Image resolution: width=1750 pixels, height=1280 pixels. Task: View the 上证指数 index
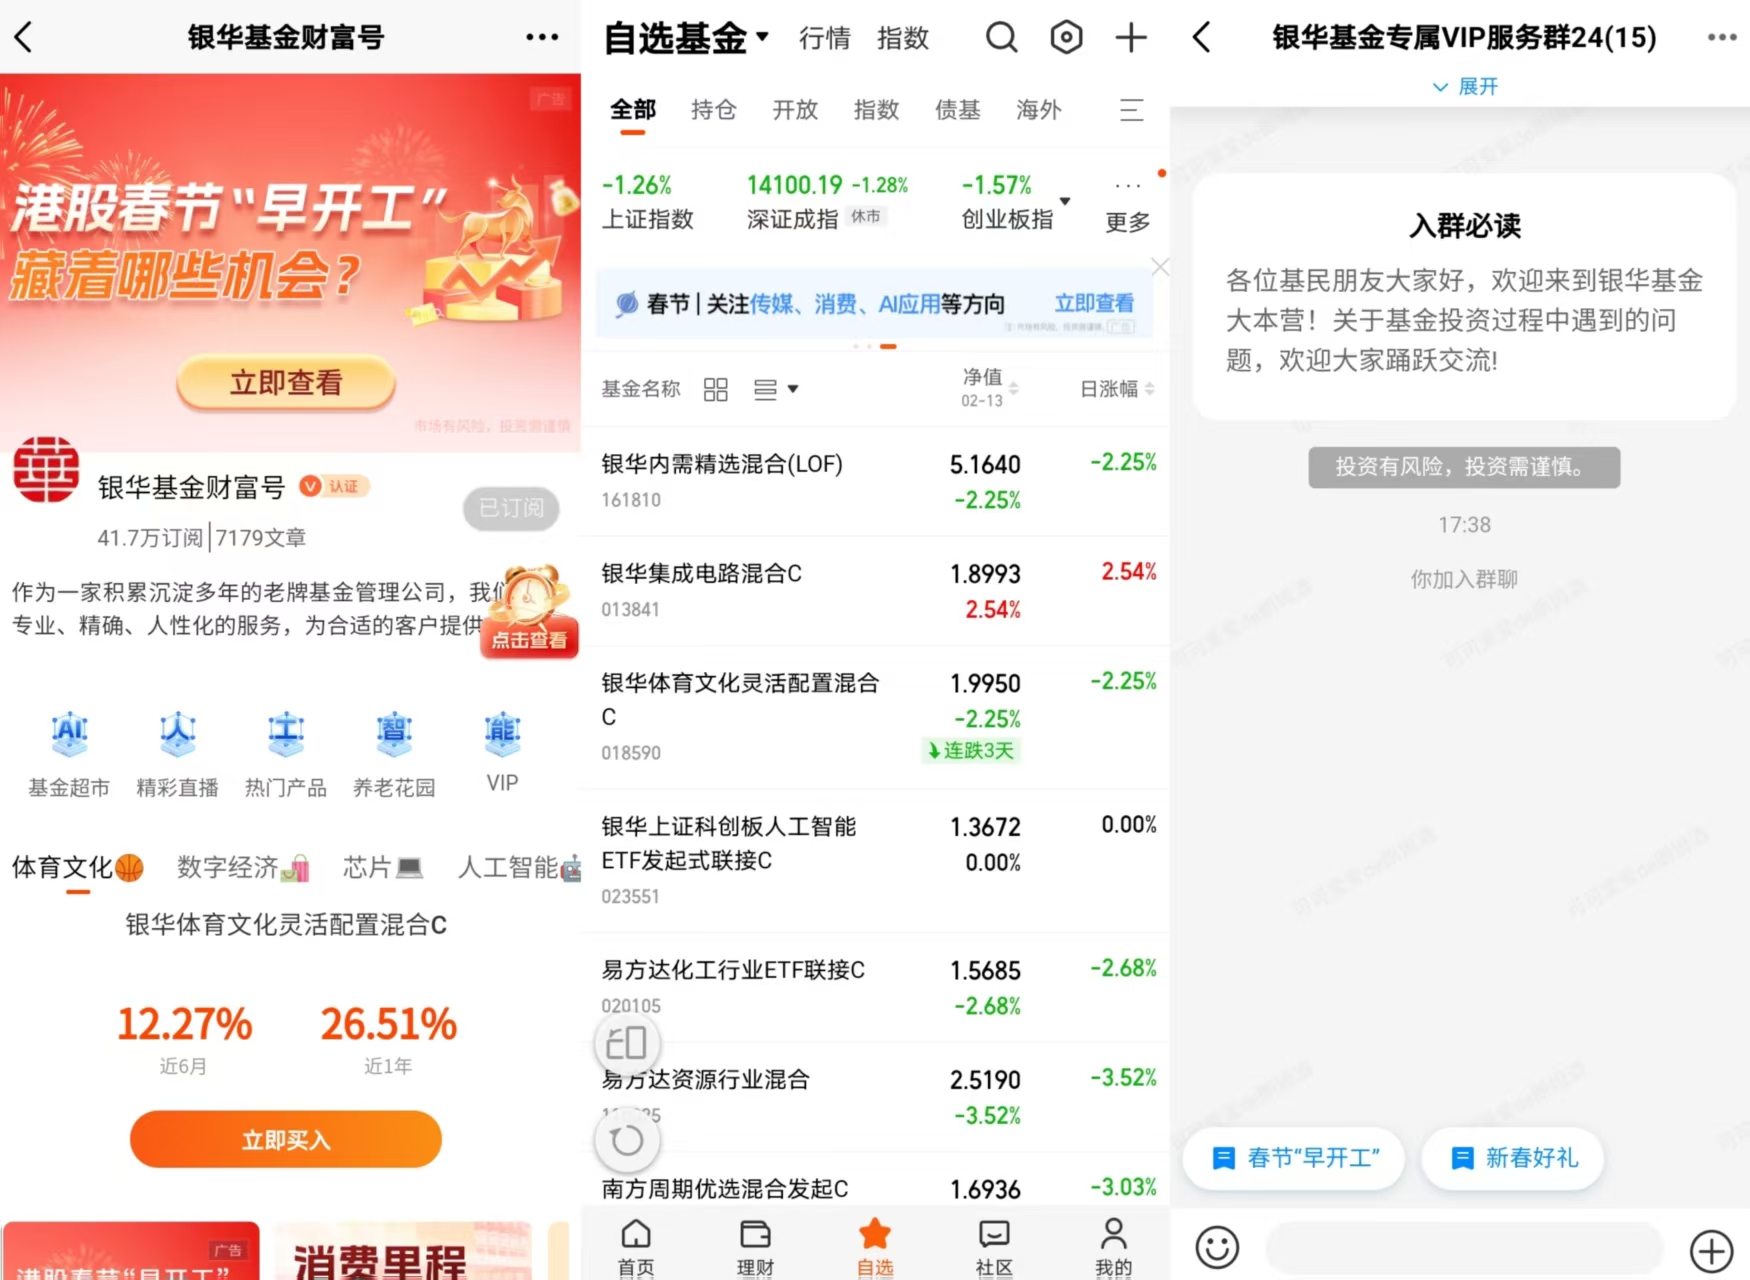[x=647, y=201]
